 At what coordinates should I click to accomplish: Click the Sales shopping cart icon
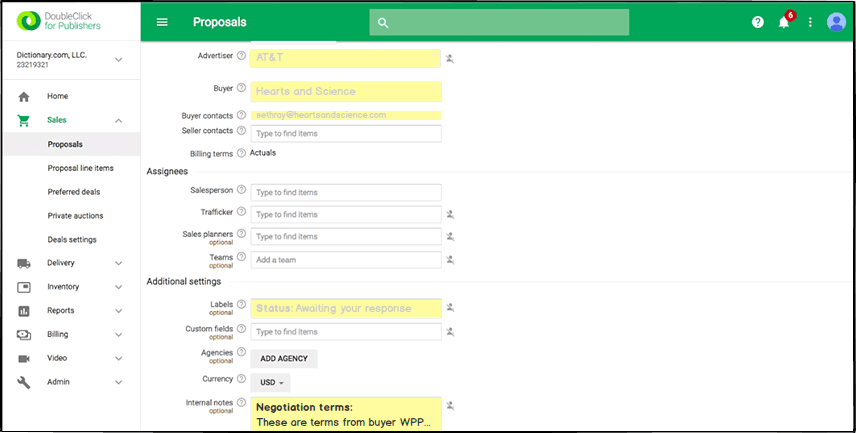pyautogui.click(x=23, y=120)
